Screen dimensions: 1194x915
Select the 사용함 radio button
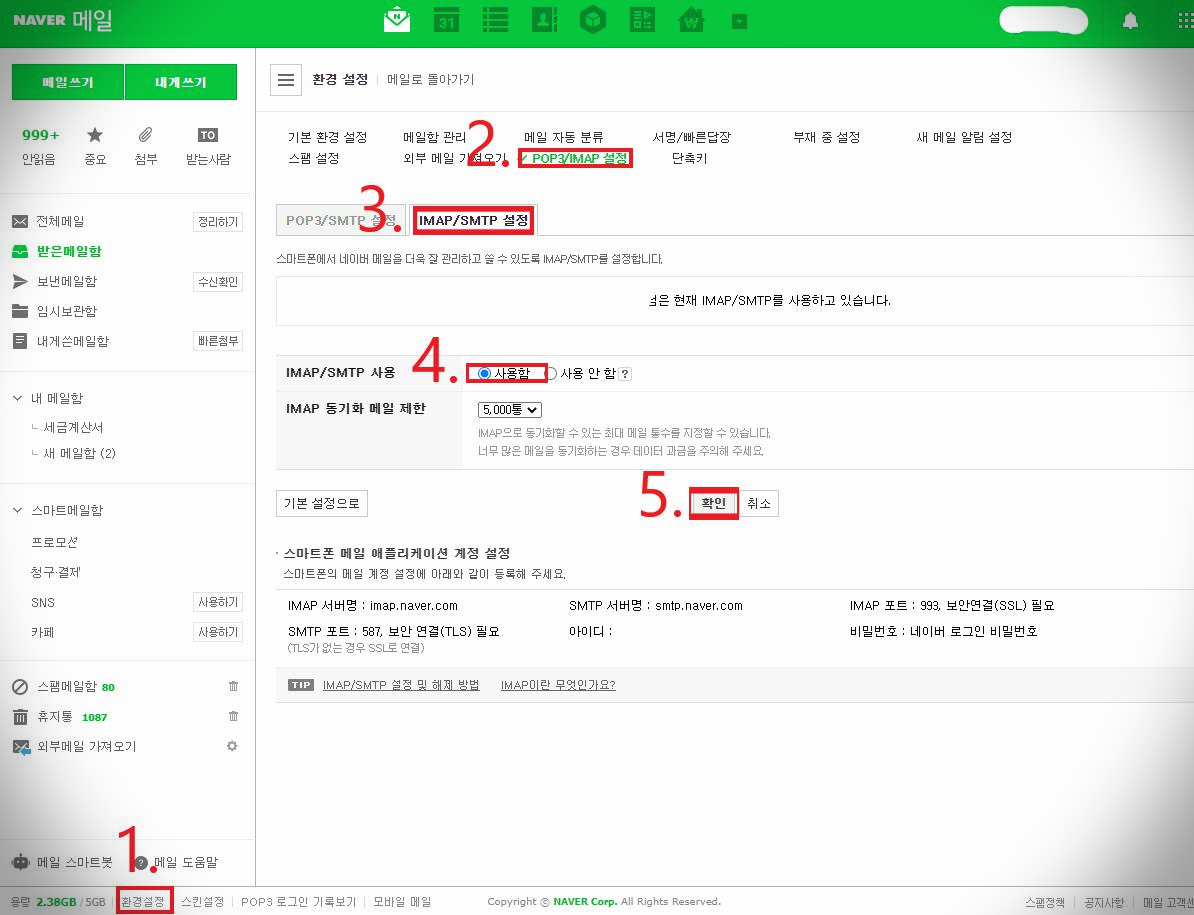pyautogui.click(x=484, y=373)
